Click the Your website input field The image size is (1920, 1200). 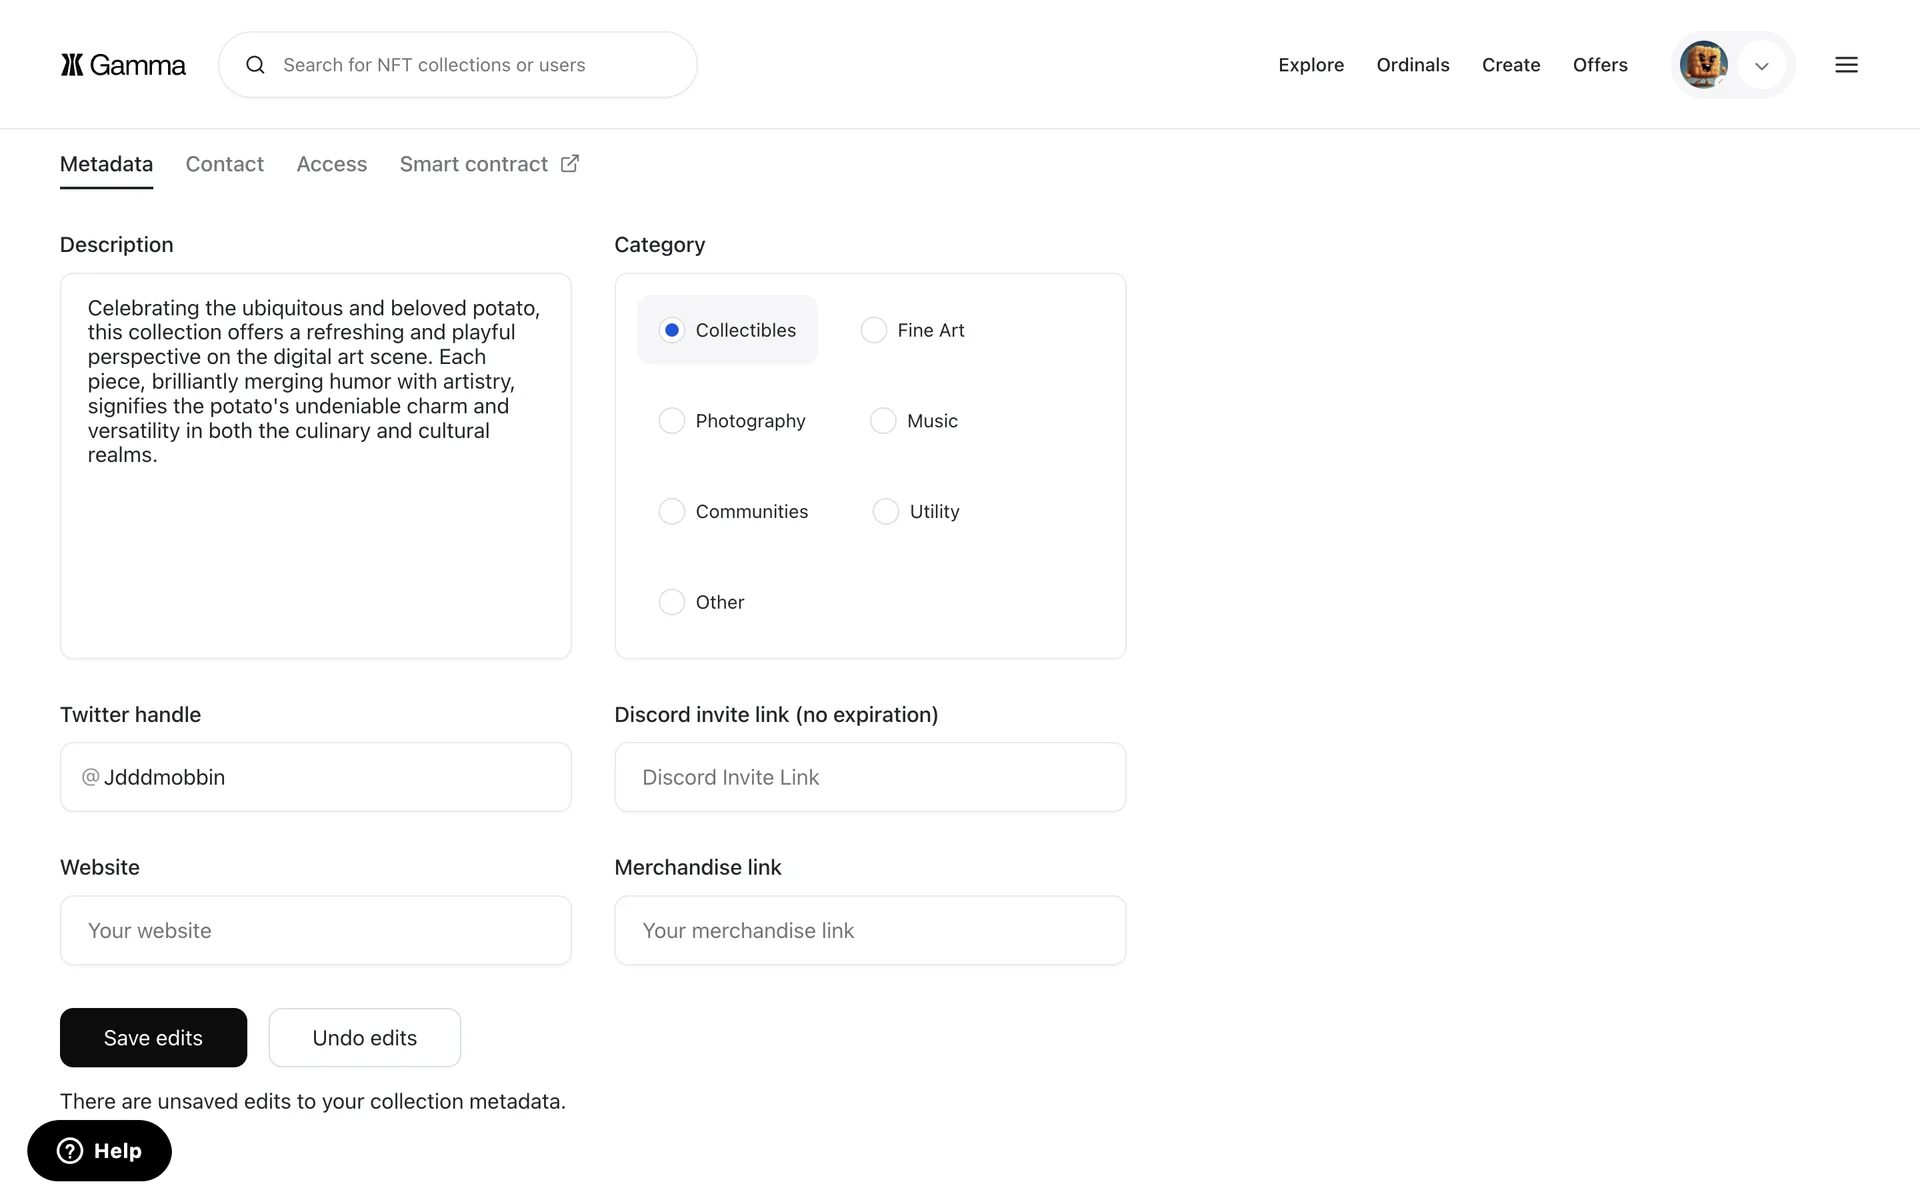point(316,930)
